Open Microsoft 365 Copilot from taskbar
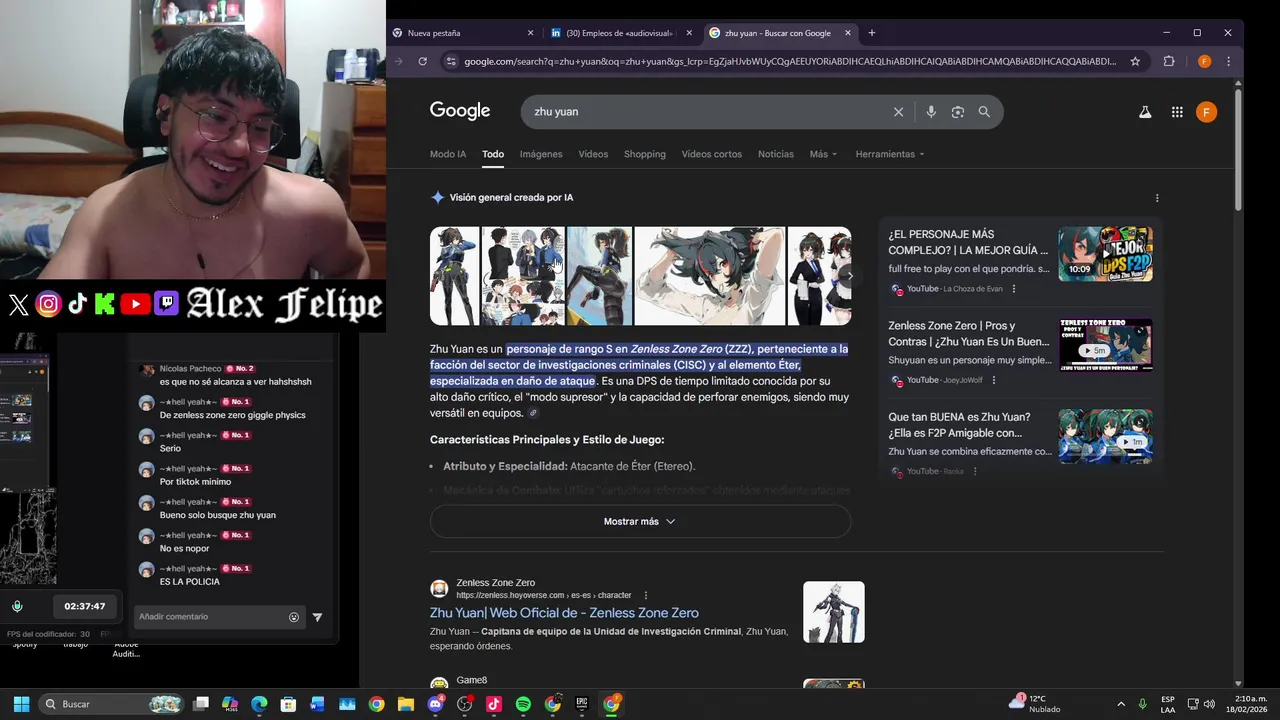This screenshot has width=1280, height=720. click(230, 704)
